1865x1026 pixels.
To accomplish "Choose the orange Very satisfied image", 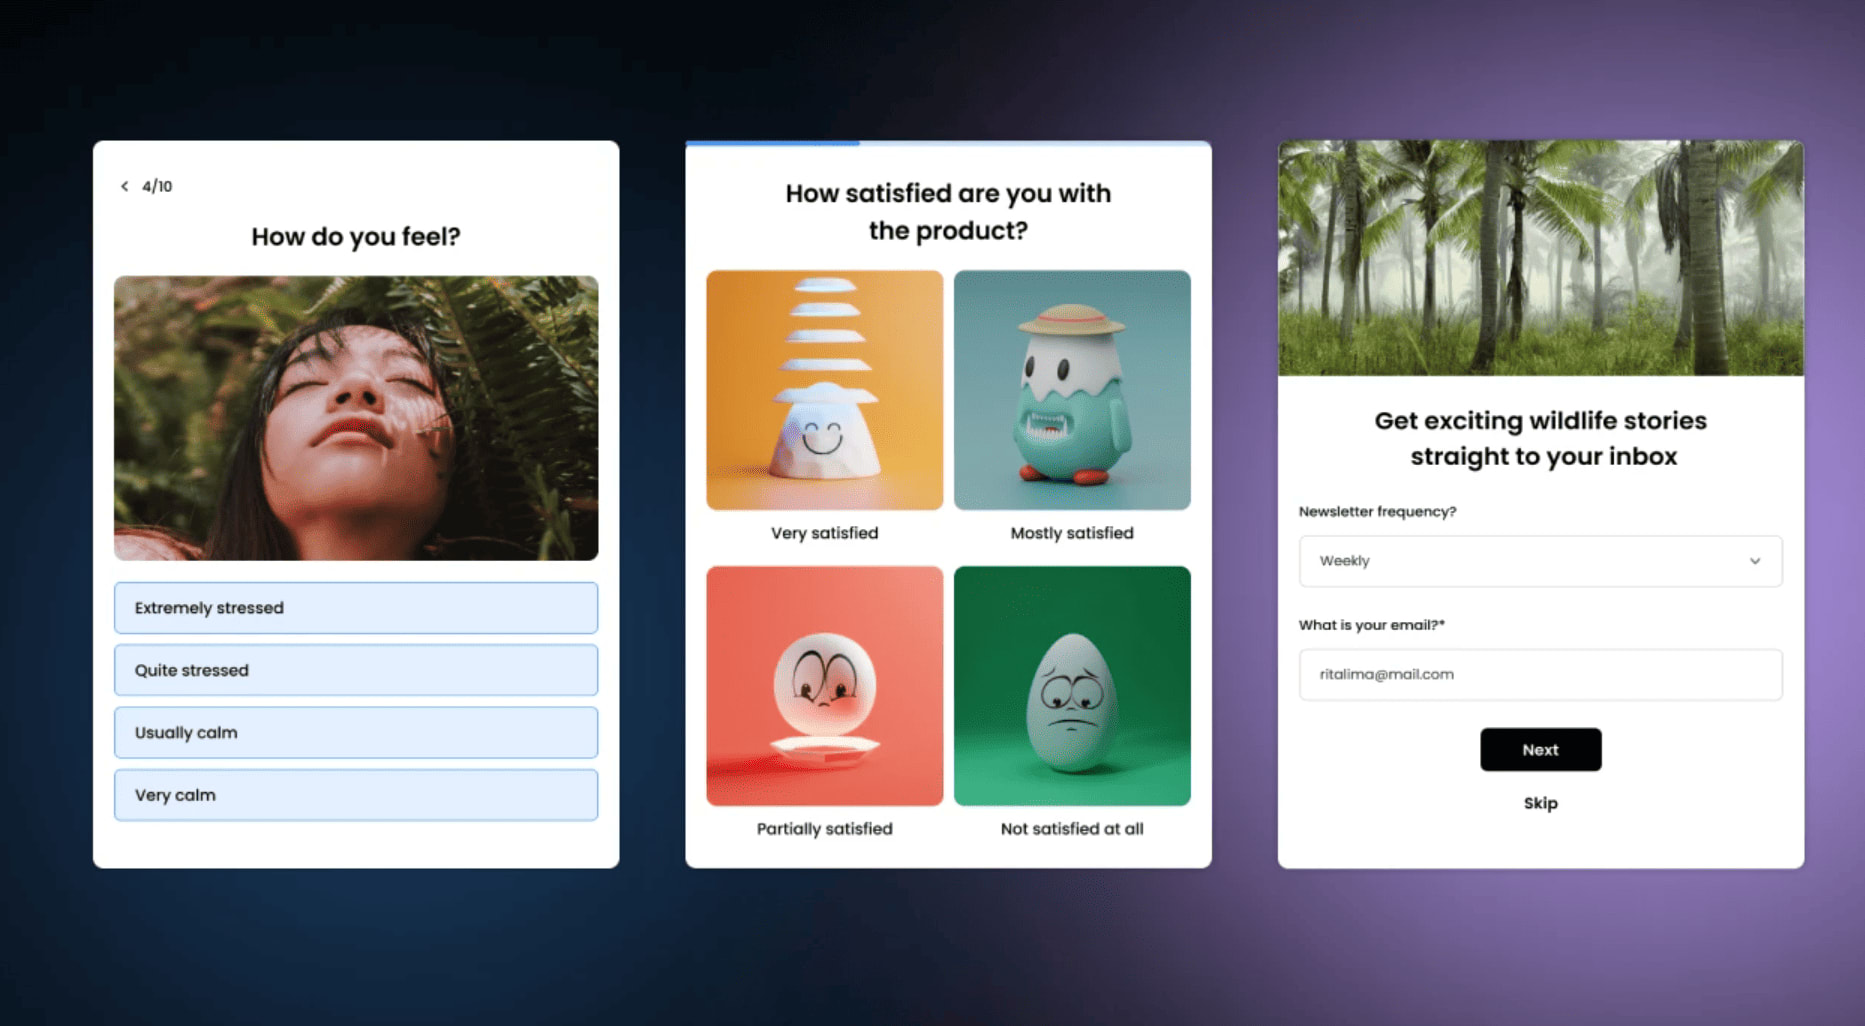I will (x=824, y=390).
